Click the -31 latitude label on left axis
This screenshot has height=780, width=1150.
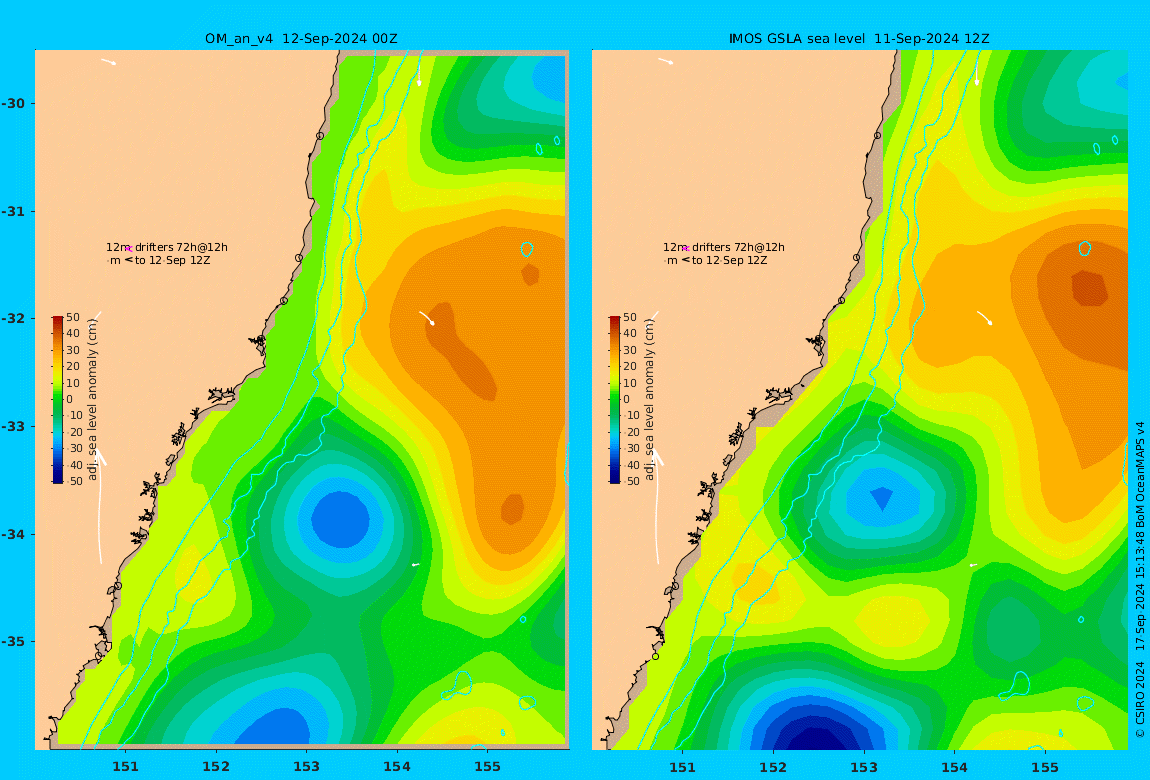pyautogui.click(x=13, y=211)
